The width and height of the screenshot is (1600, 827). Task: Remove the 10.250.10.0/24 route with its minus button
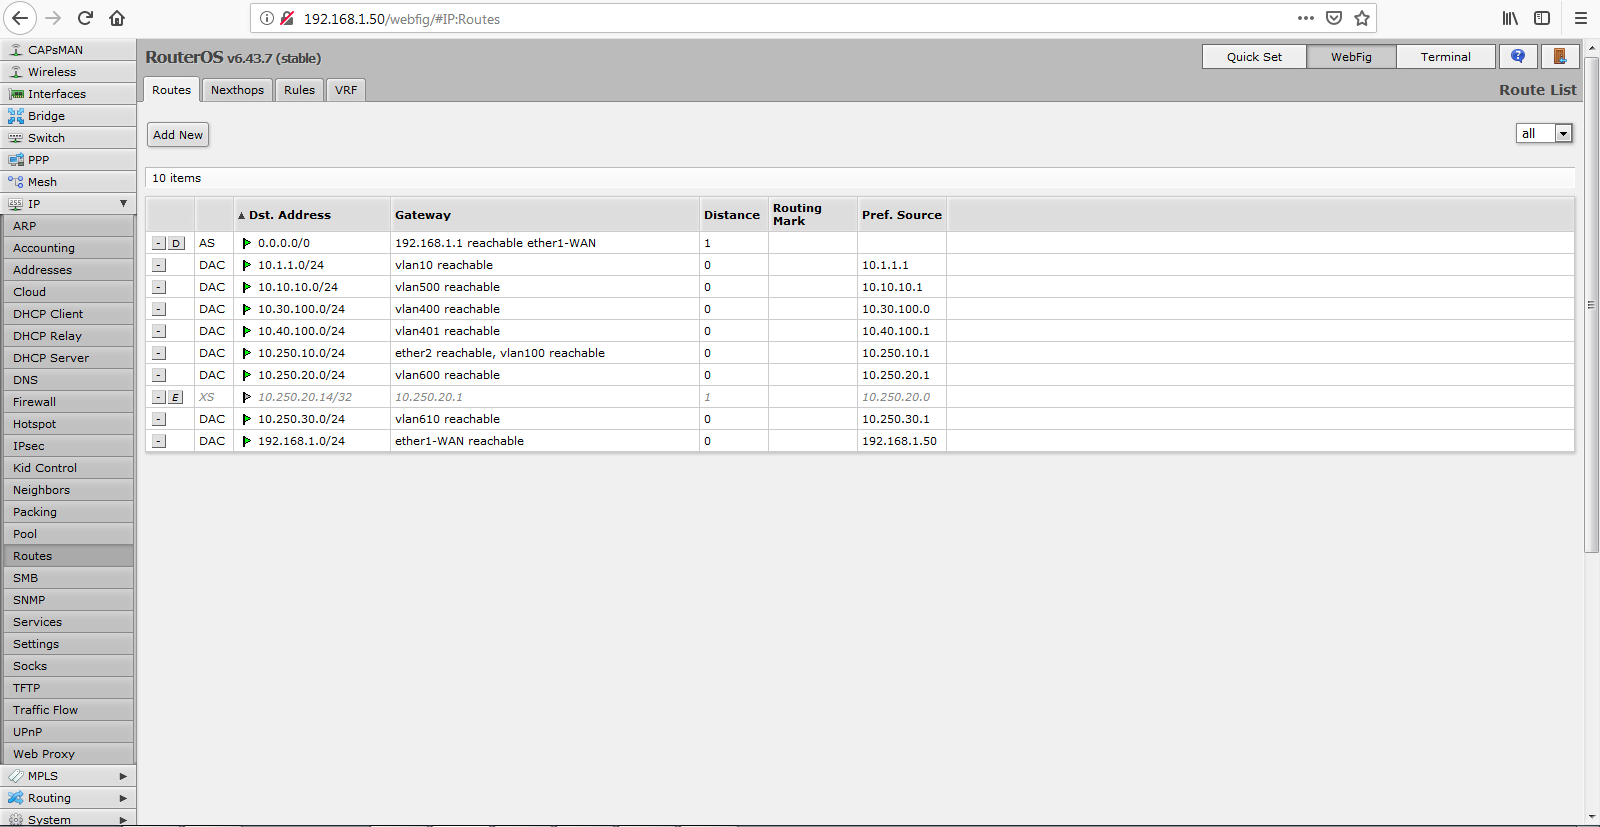tap(159, 353)
